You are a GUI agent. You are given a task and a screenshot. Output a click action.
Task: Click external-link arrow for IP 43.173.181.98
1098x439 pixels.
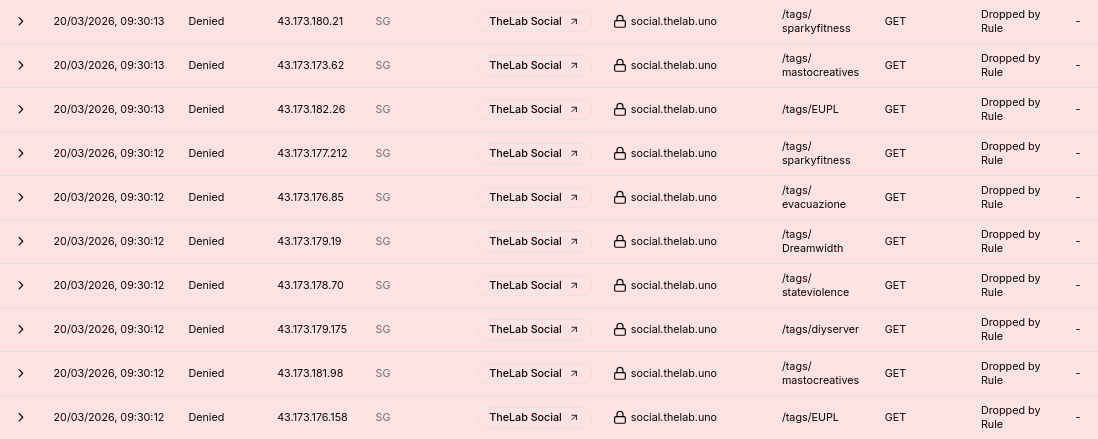click(x=574, y=373)
